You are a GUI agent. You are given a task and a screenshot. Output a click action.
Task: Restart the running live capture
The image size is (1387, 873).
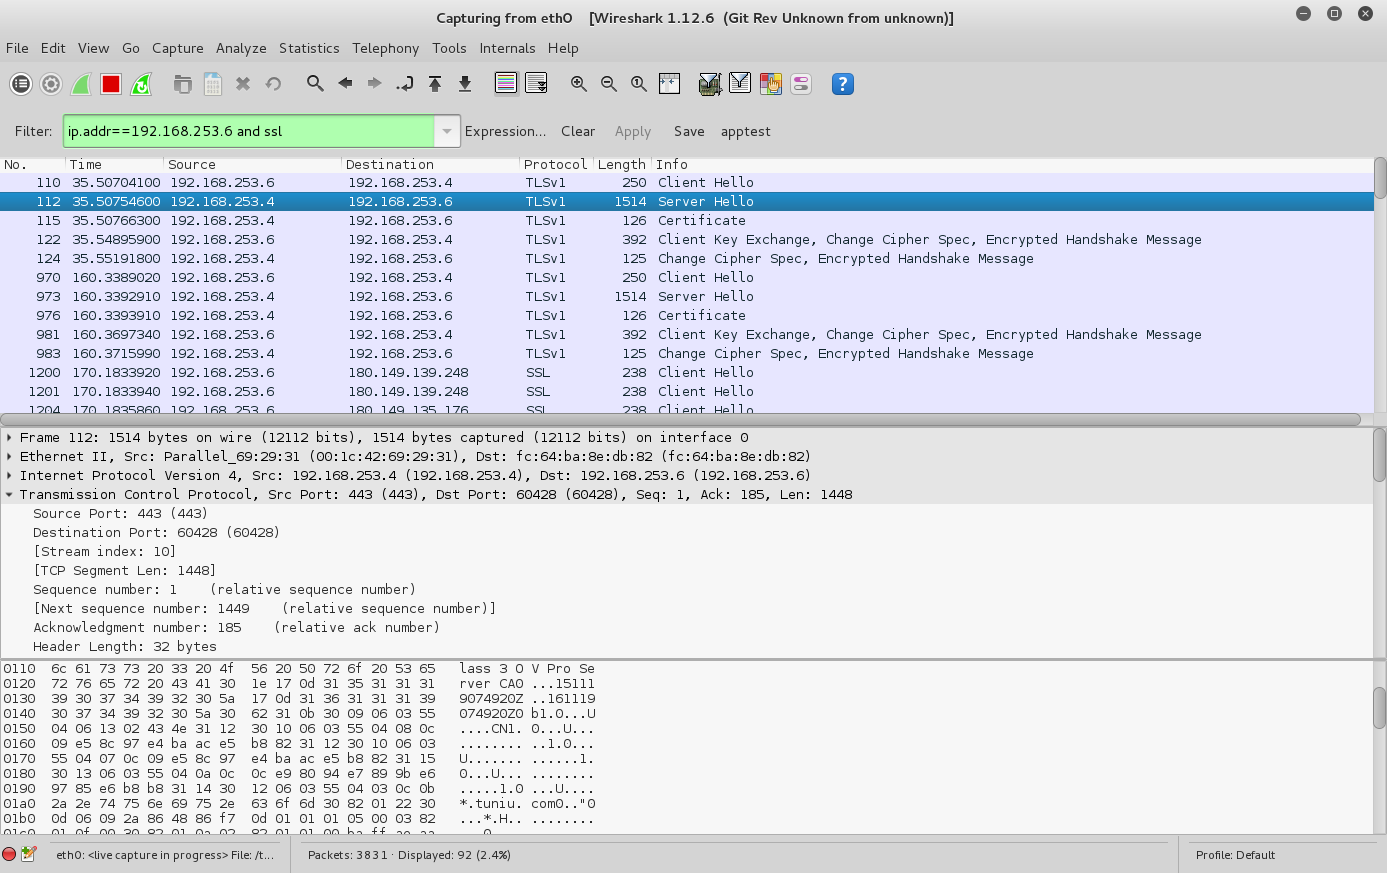click(141, 84)
